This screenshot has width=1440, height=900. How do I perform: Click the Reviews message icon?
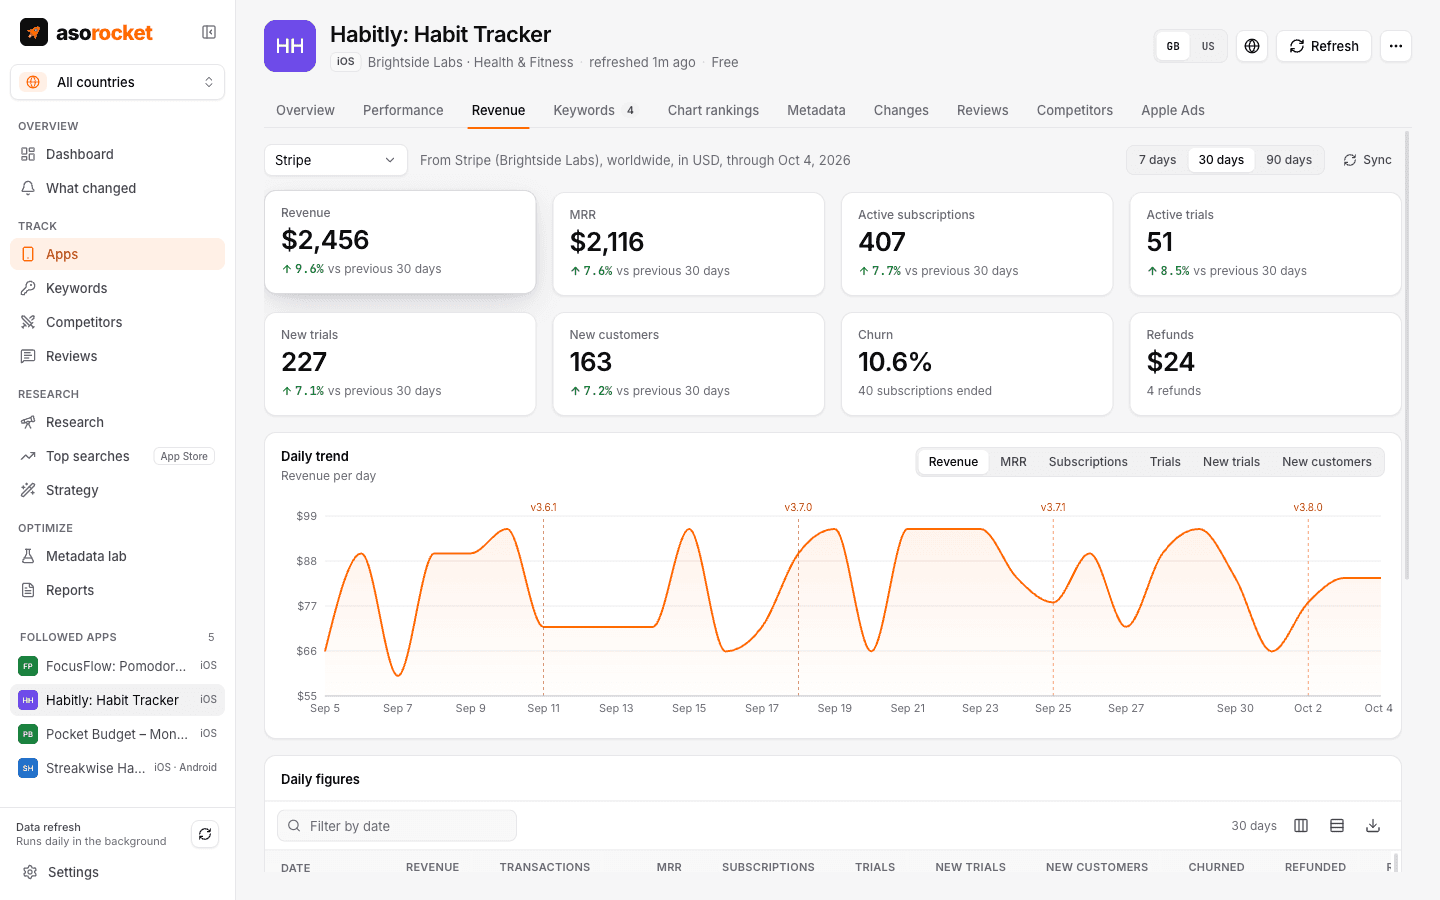(28, 356)
